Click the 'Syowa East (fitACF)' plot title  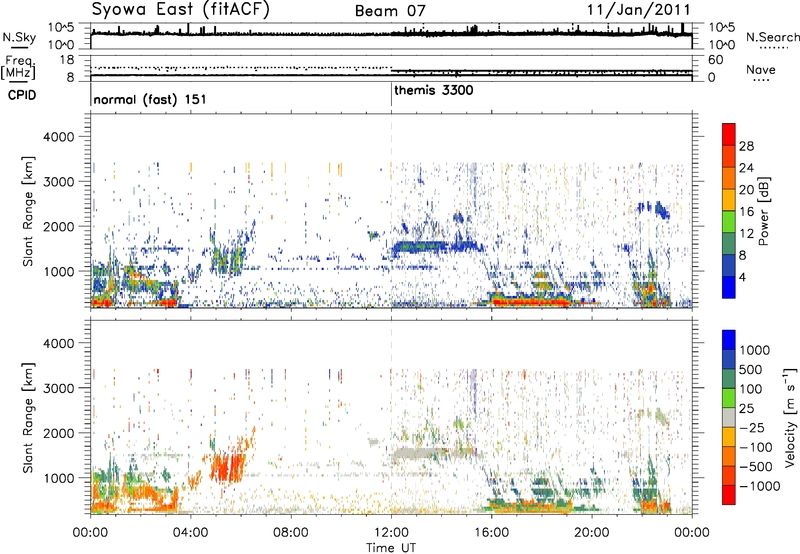click(180, 9)
